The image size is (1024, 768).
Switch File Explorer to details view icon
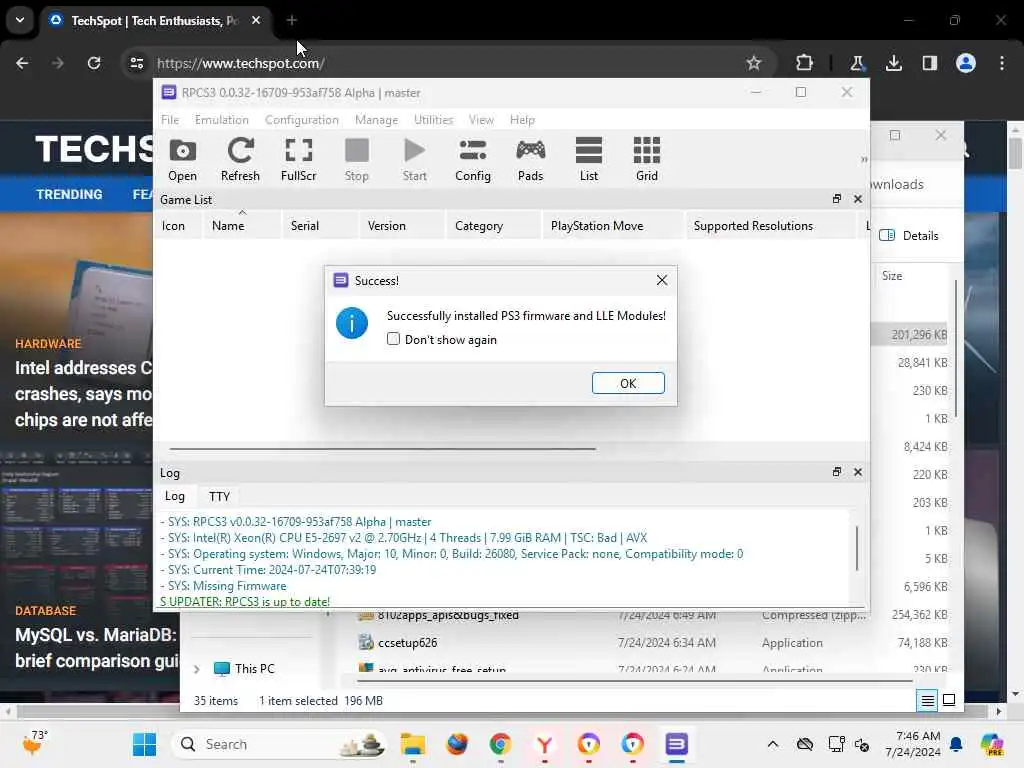tap(927, 700)
